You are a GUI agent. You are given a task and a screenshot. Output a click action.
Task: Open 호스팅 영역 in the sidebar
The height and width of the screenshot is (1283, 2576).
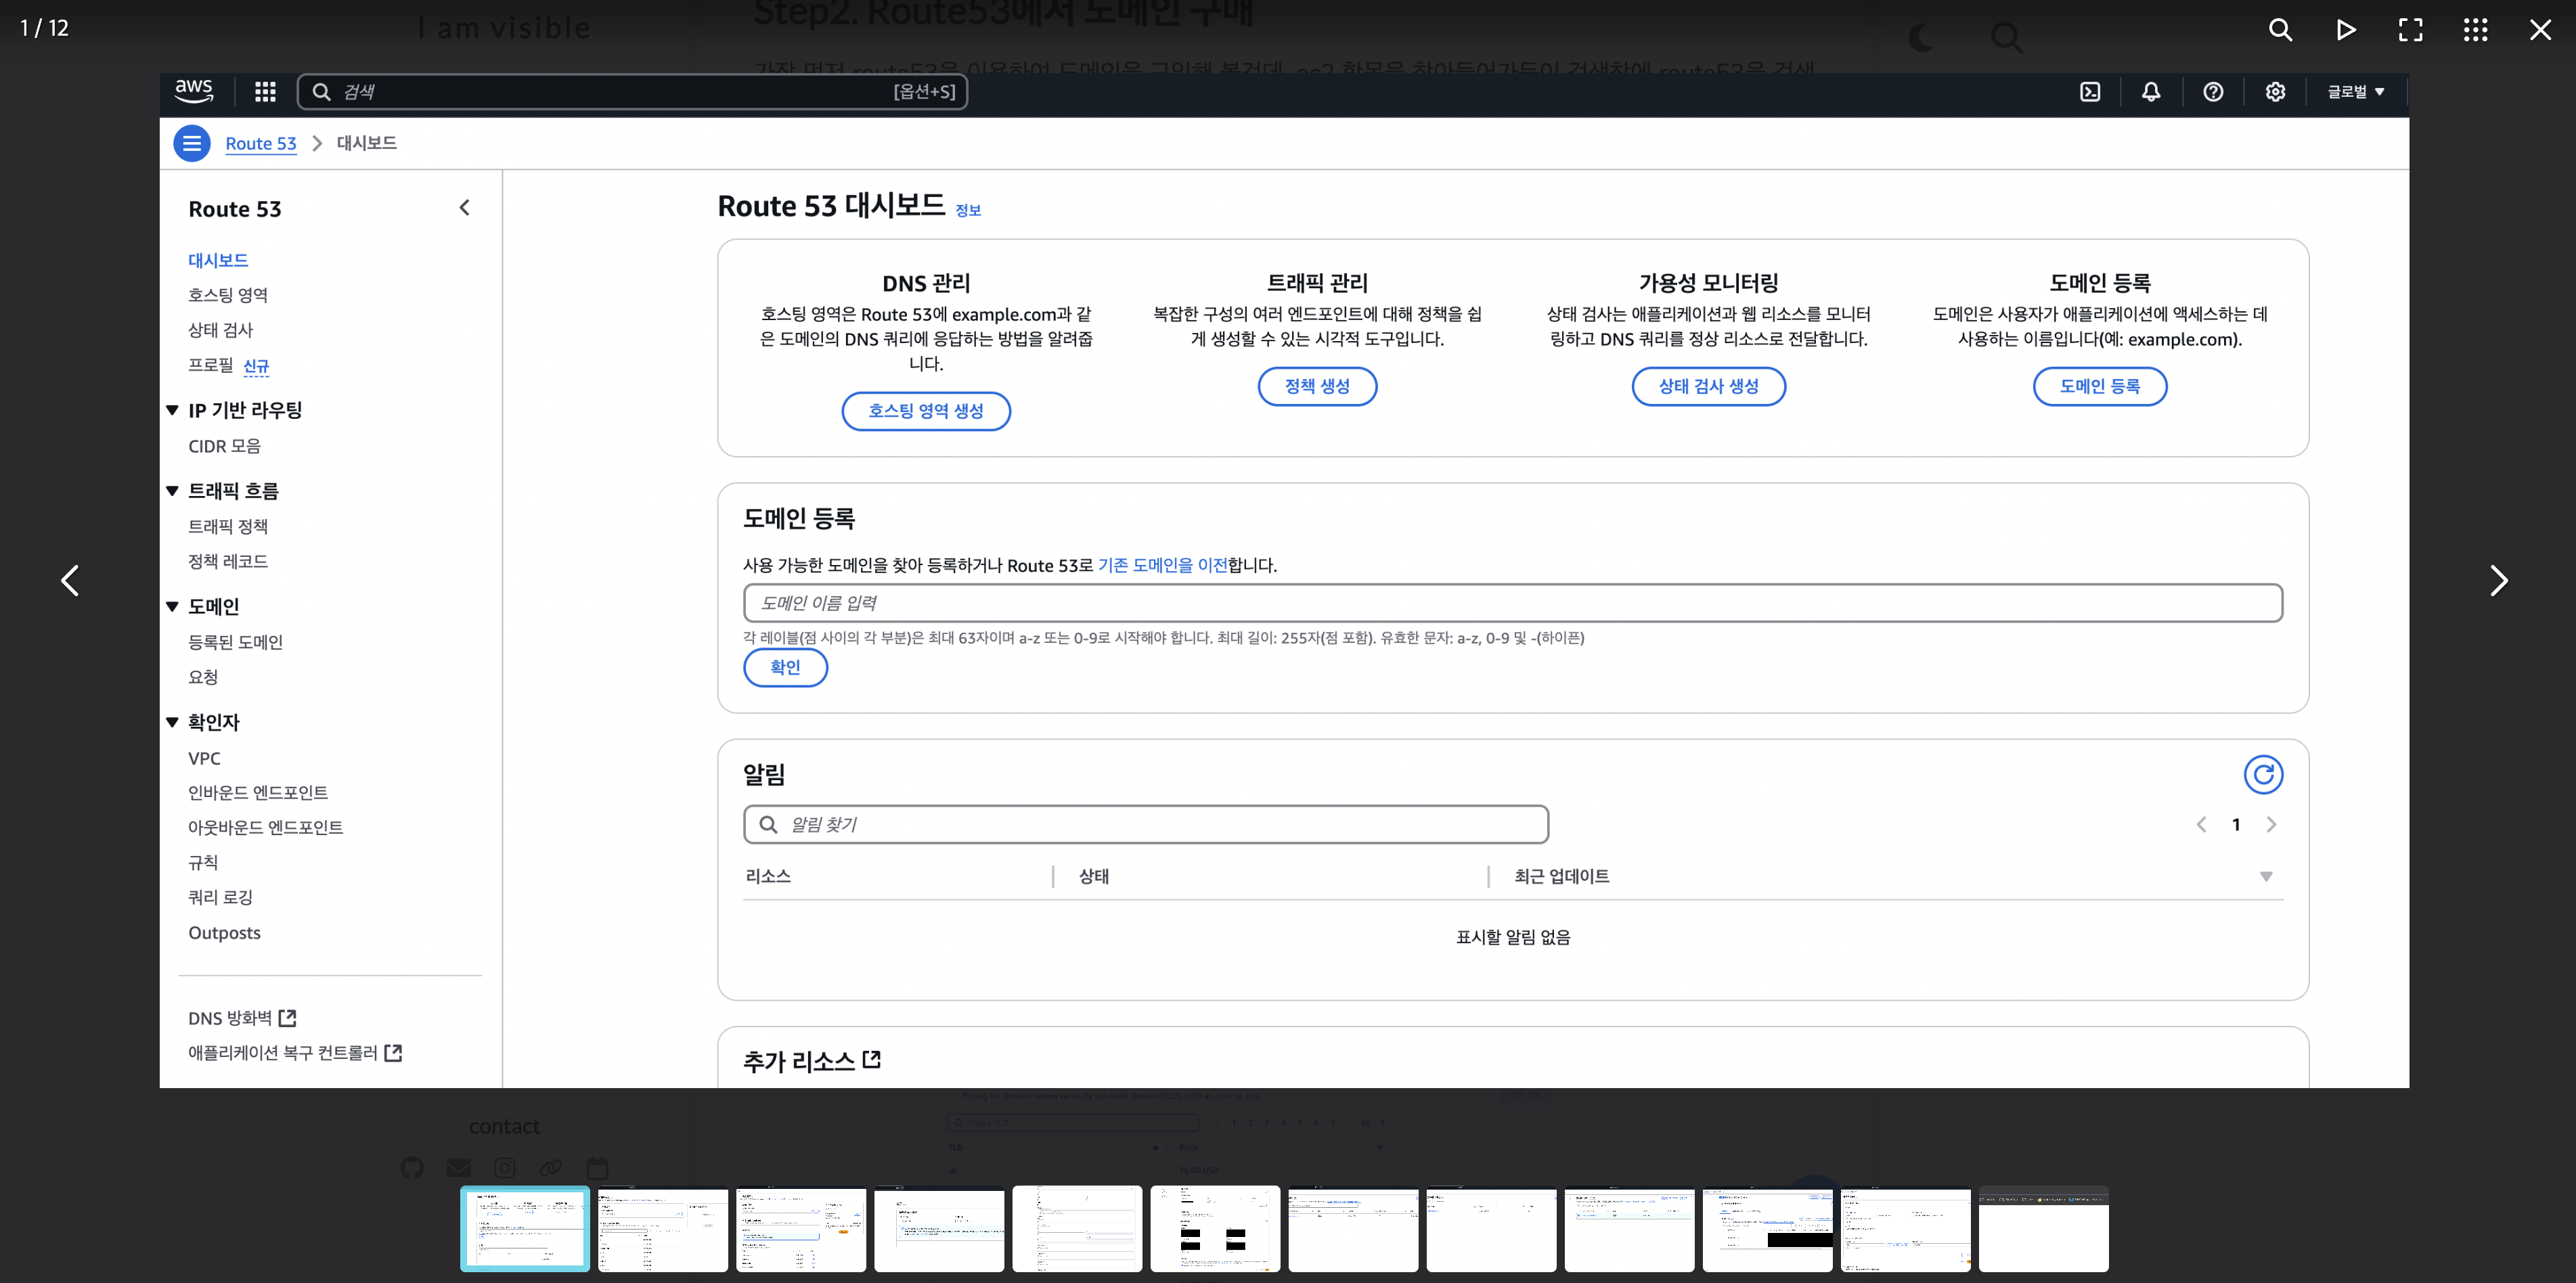(x=228, y=295)
